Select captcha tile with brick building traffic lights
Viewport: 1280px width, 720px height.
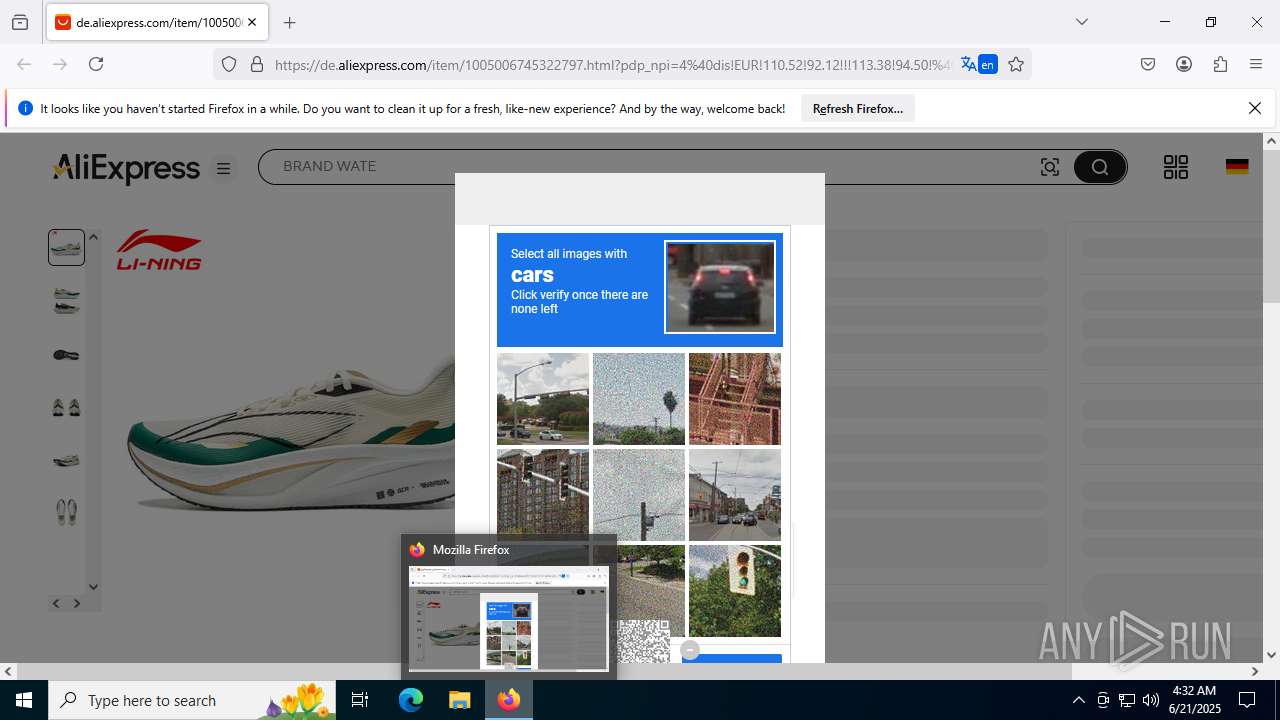[543, 492]
